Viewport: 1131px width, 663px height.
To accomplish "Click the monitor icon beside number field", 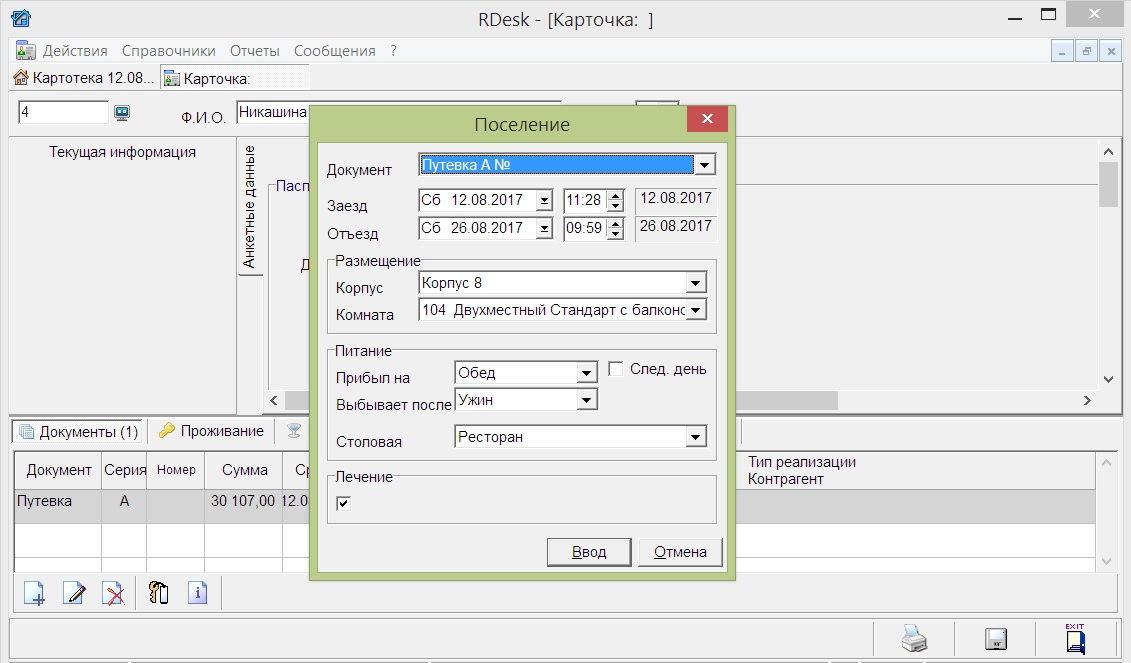I will 122,113.
